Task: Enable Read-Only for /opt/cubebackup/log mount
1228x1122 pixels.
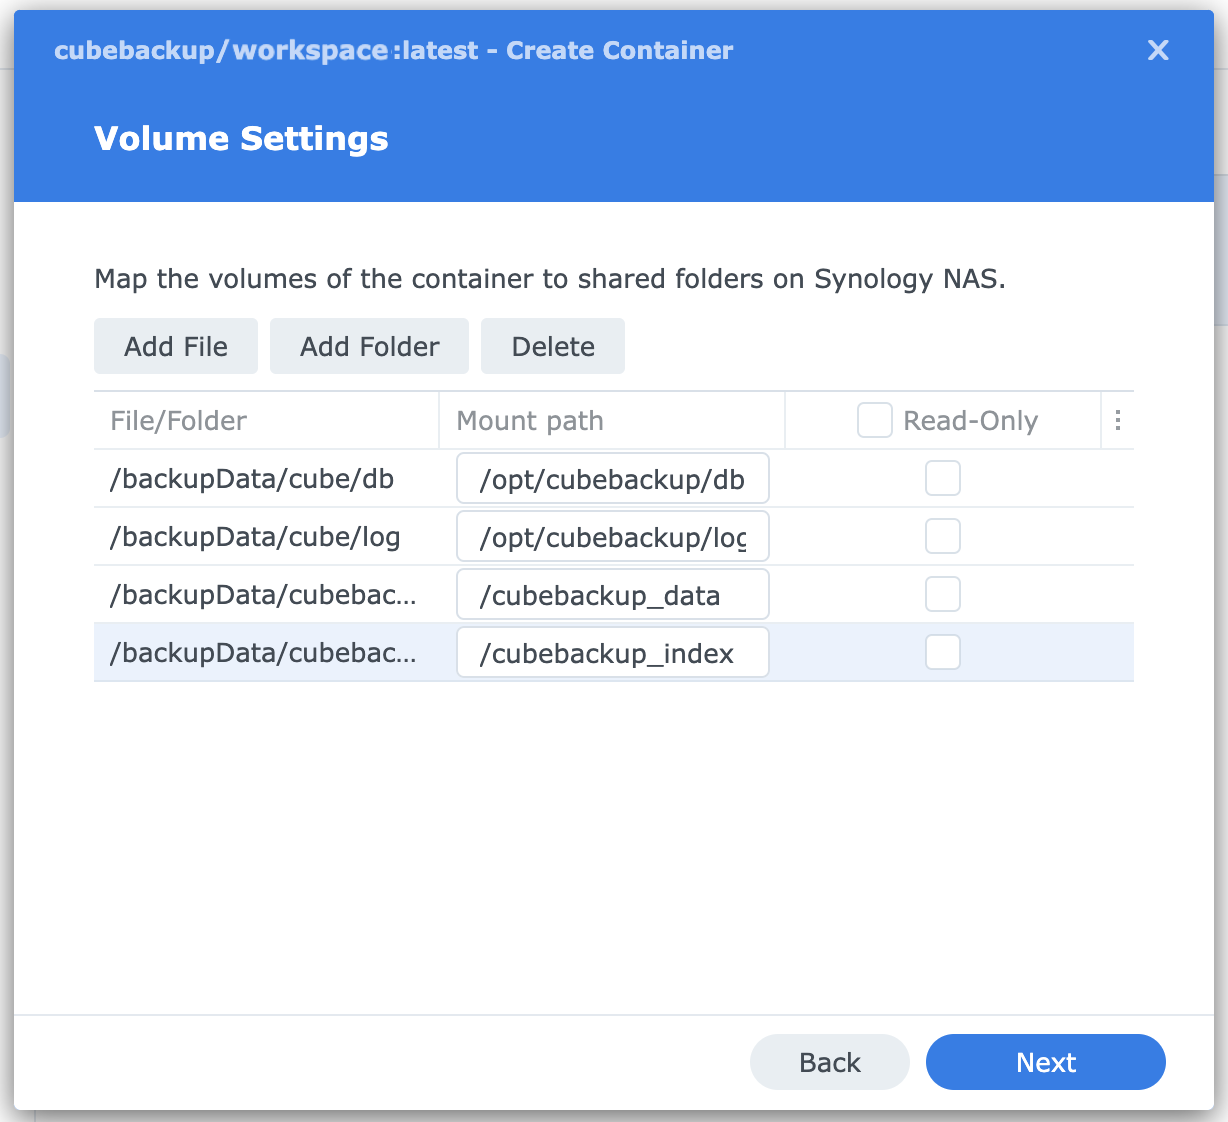Action: [943, 537]
